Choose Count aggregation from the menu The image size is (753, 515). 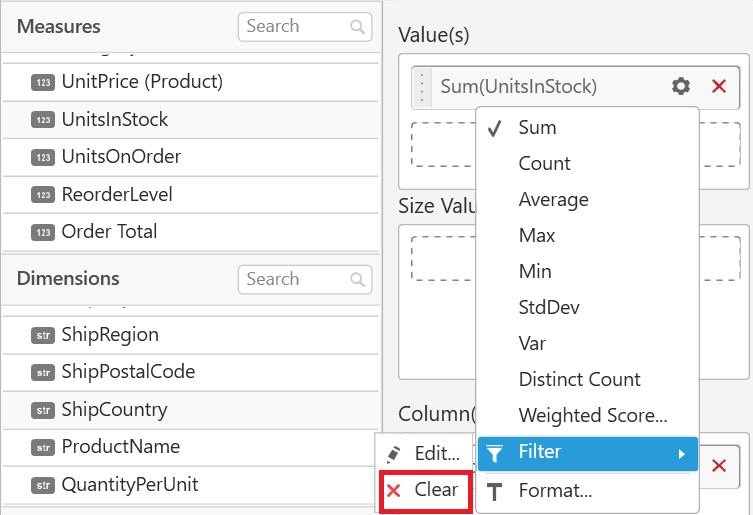(544, 164)
